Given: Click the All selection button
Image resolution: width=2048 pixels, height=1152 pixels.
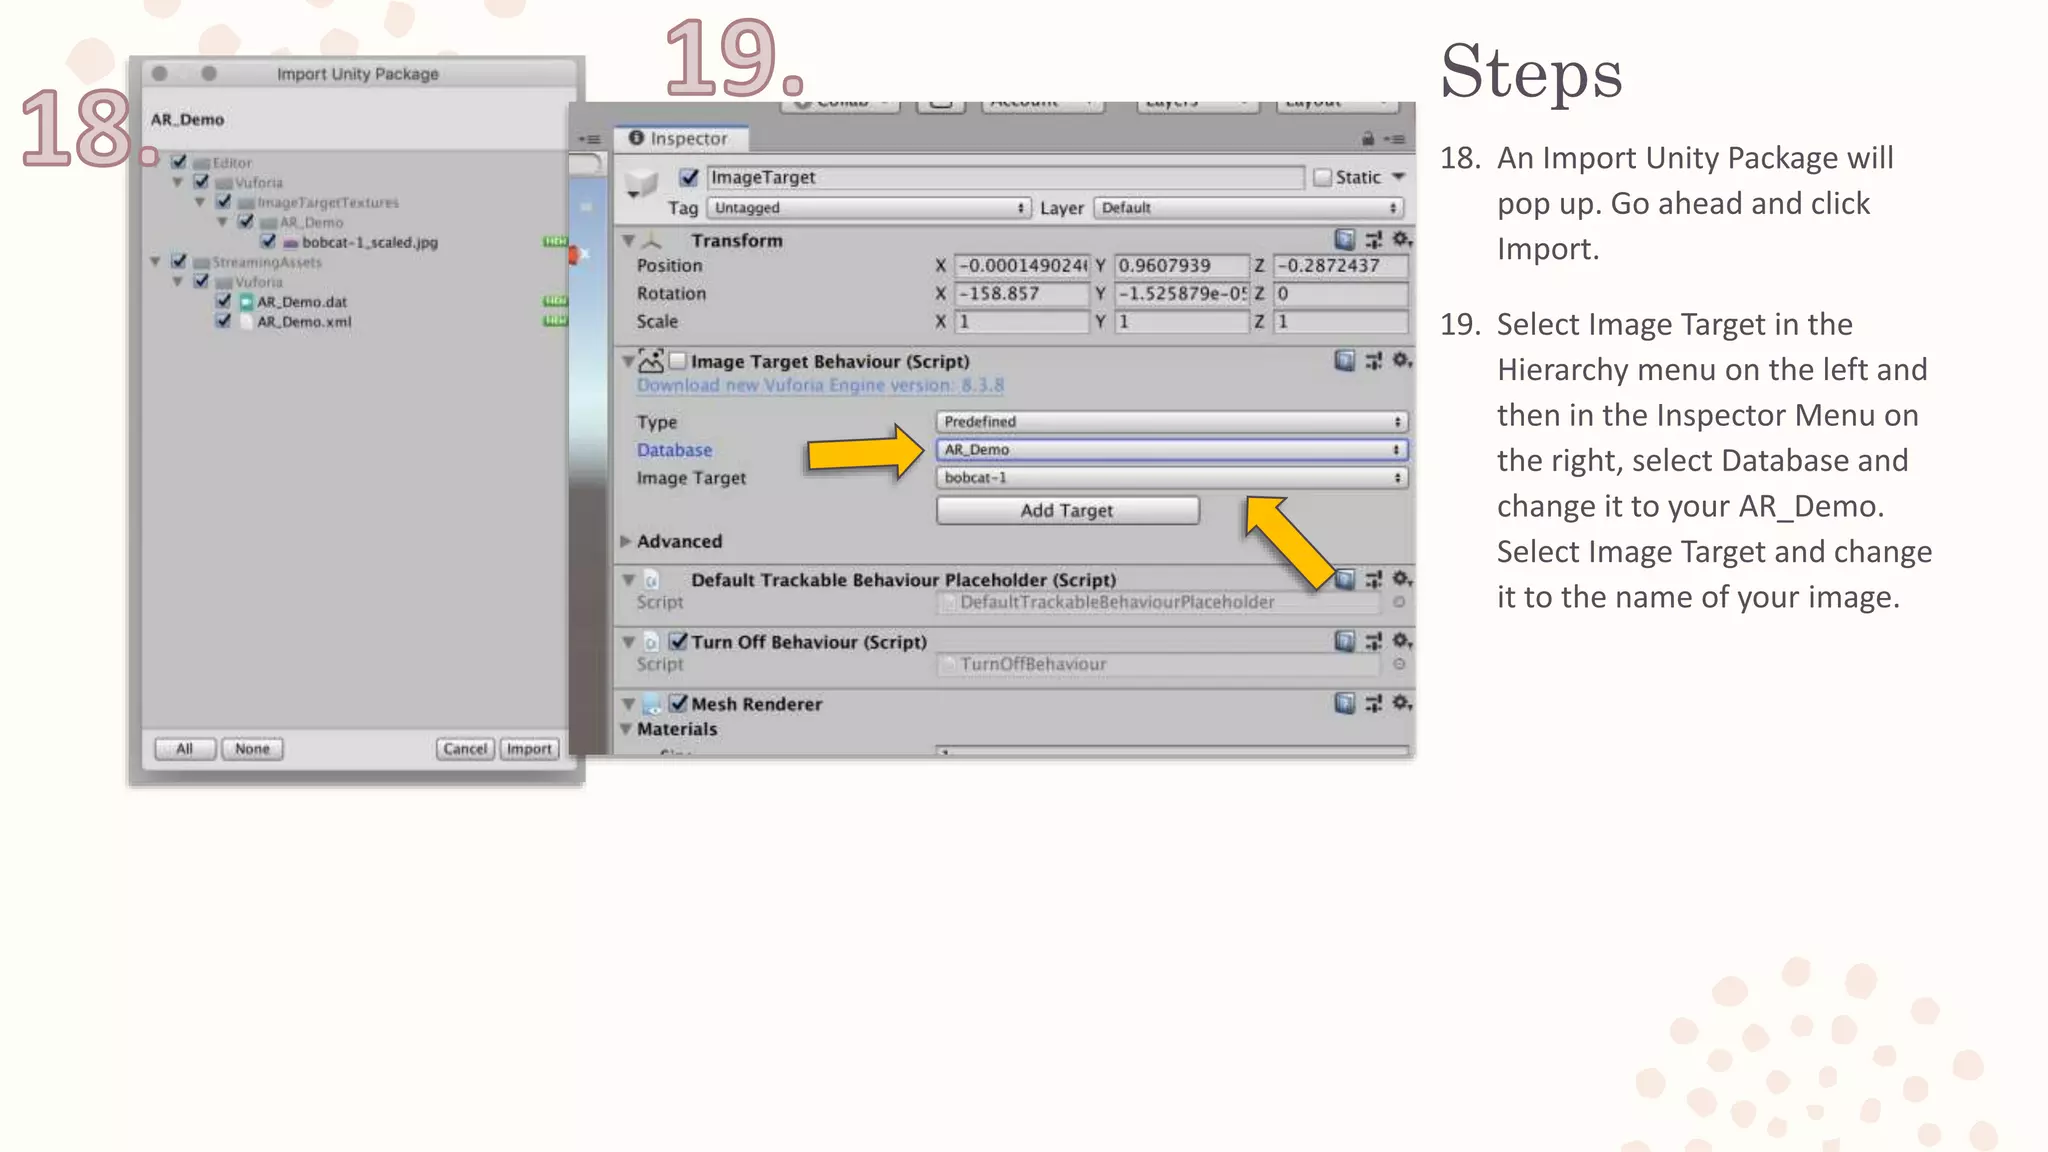Looking at the screenshot, I should (x=185, y=749).
